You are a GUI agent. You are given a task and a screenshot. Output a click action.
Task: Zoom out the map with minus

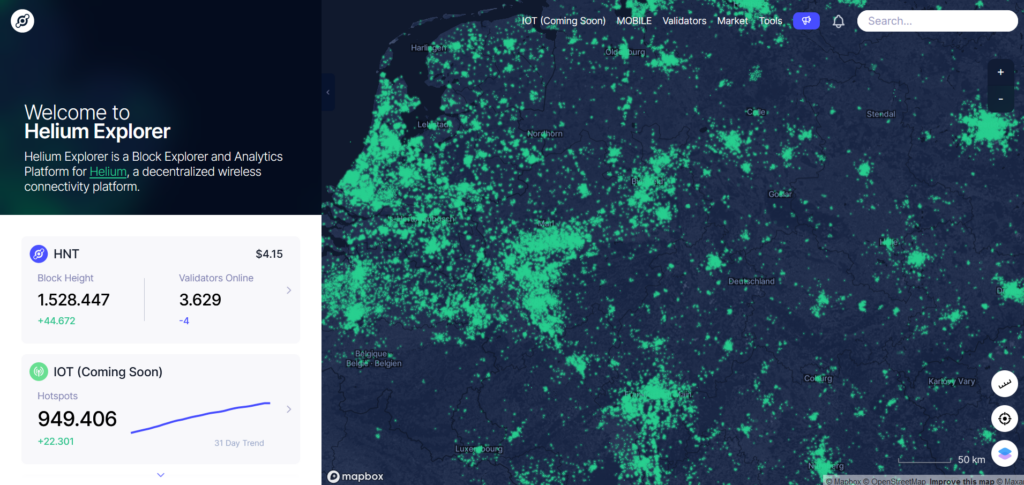click(x=1000, y=99)
